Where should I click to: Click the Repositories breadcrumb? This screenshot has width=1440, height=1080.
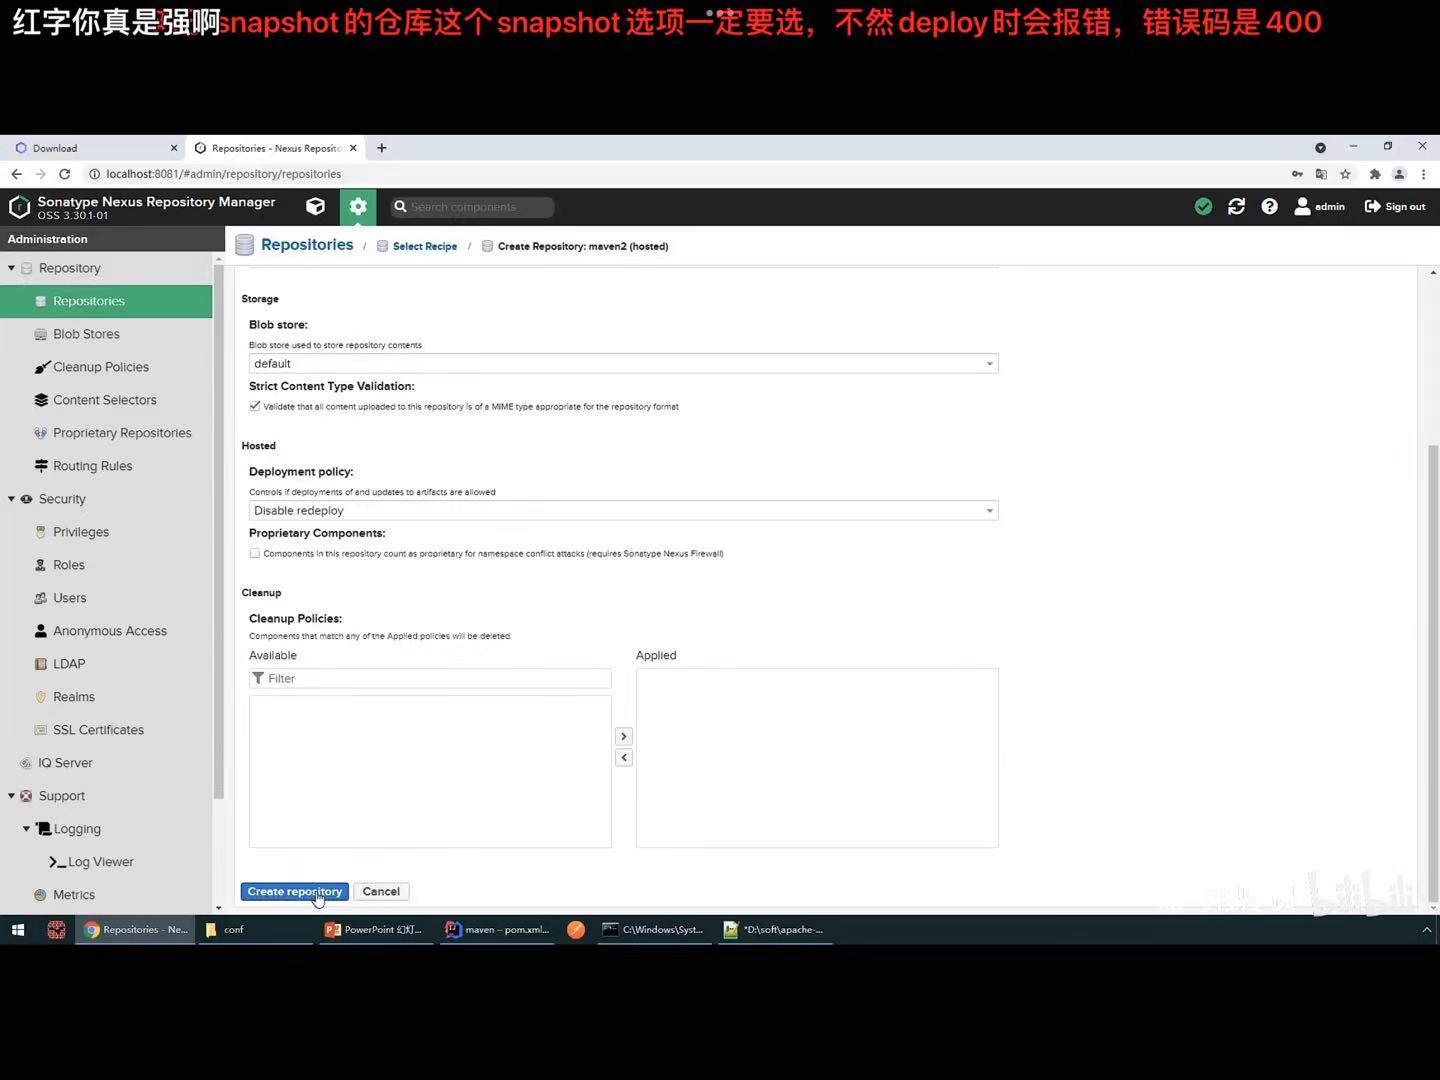307,245
